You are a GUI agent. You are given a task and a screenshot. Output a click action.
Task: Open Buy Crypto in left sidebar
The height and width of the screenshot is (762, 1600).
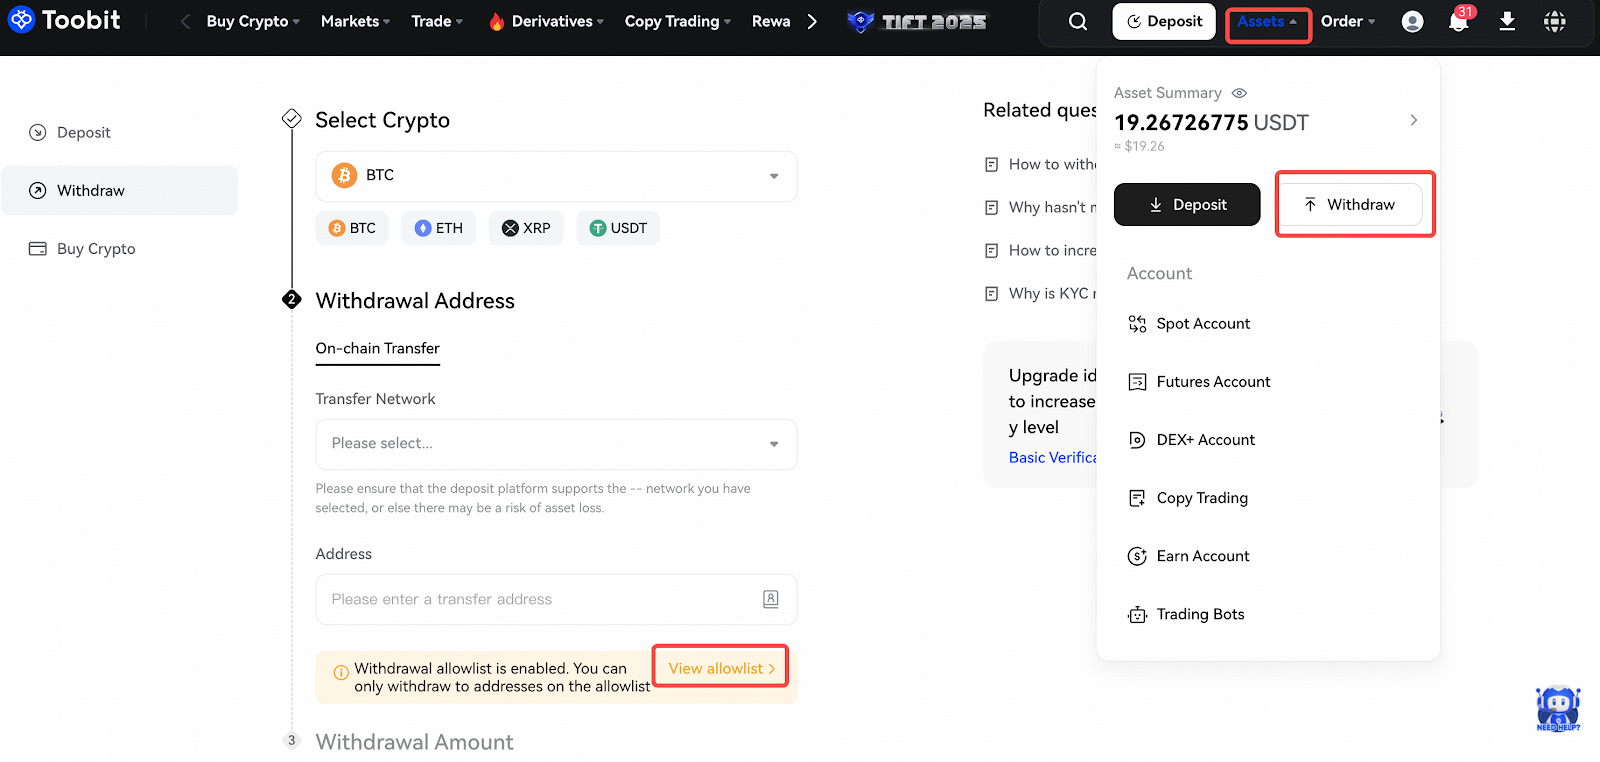tap(120, 248)
